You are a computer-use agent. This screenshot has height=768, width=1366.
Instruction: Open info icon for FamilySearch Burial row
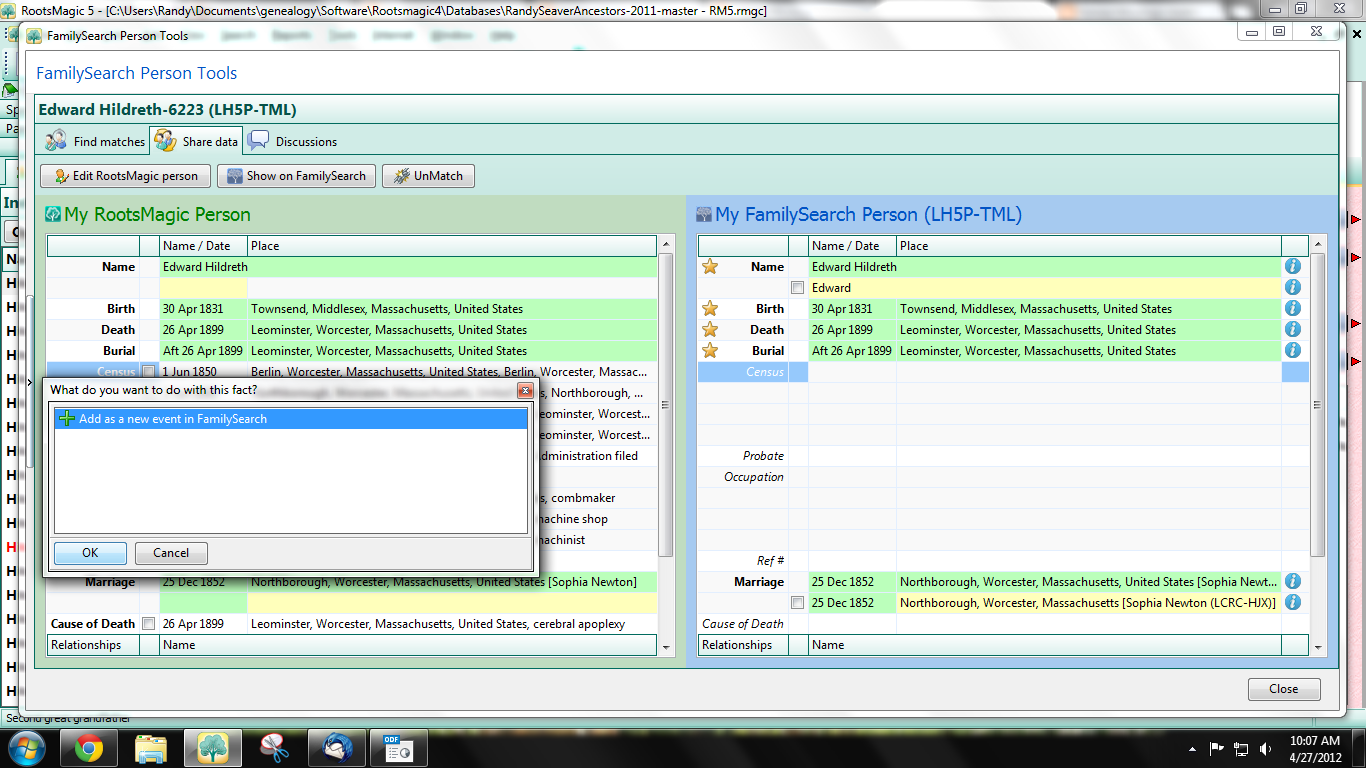1293,351
